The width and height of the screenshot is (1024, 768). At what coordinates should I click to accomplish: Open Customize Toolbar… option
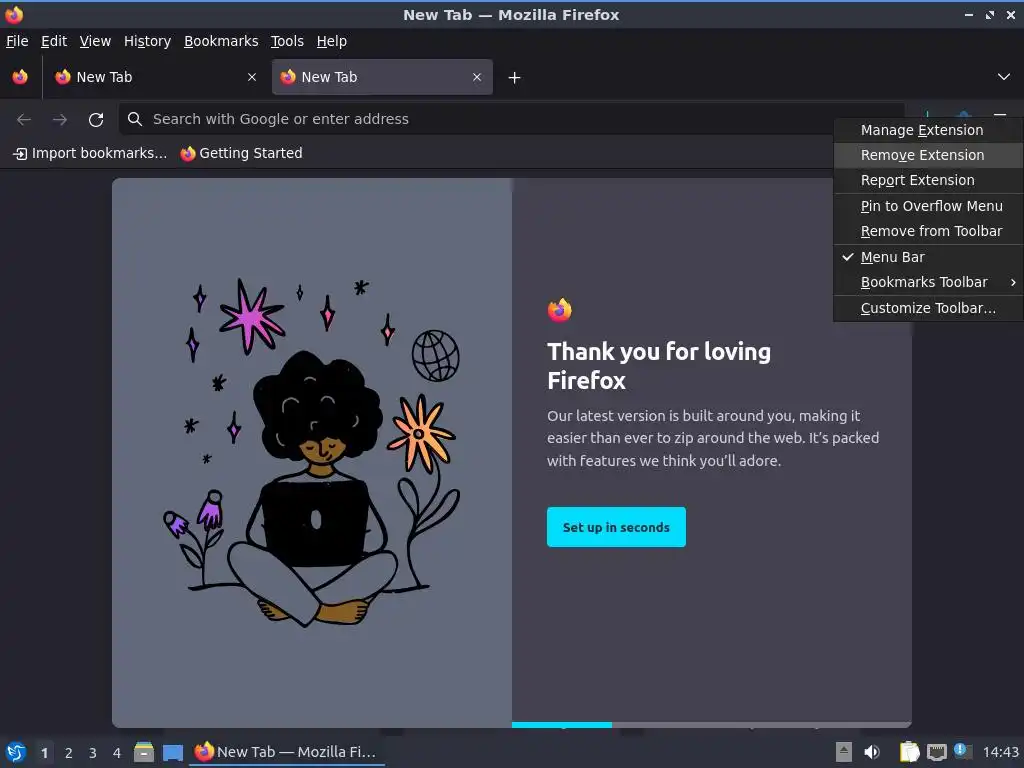click(x=929, y=308)
